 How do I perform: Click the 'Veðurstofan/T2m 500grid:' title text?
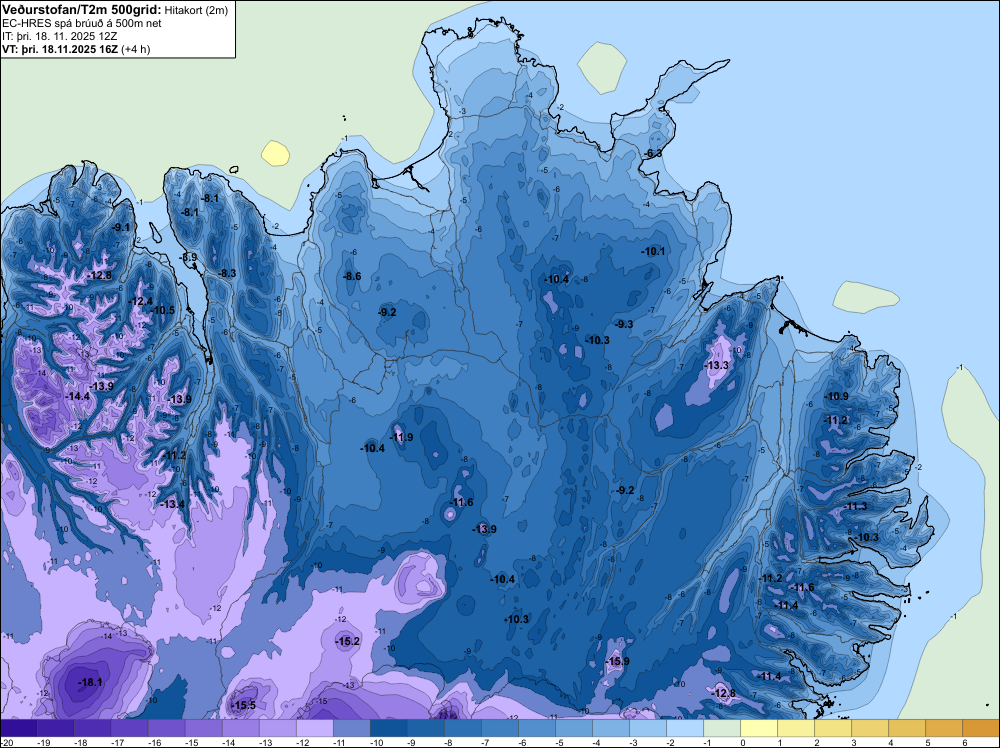80,10
